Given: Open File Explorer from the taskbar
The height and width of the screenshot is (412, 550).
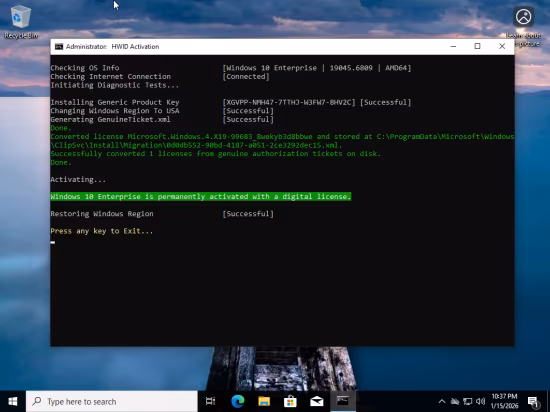Looking at the screenshot, I should [x=264, y=401].
